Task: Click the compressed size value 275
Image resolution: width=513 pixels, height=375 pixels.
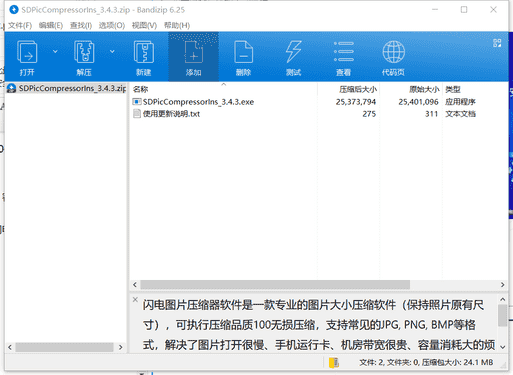Action: (369, 114)
